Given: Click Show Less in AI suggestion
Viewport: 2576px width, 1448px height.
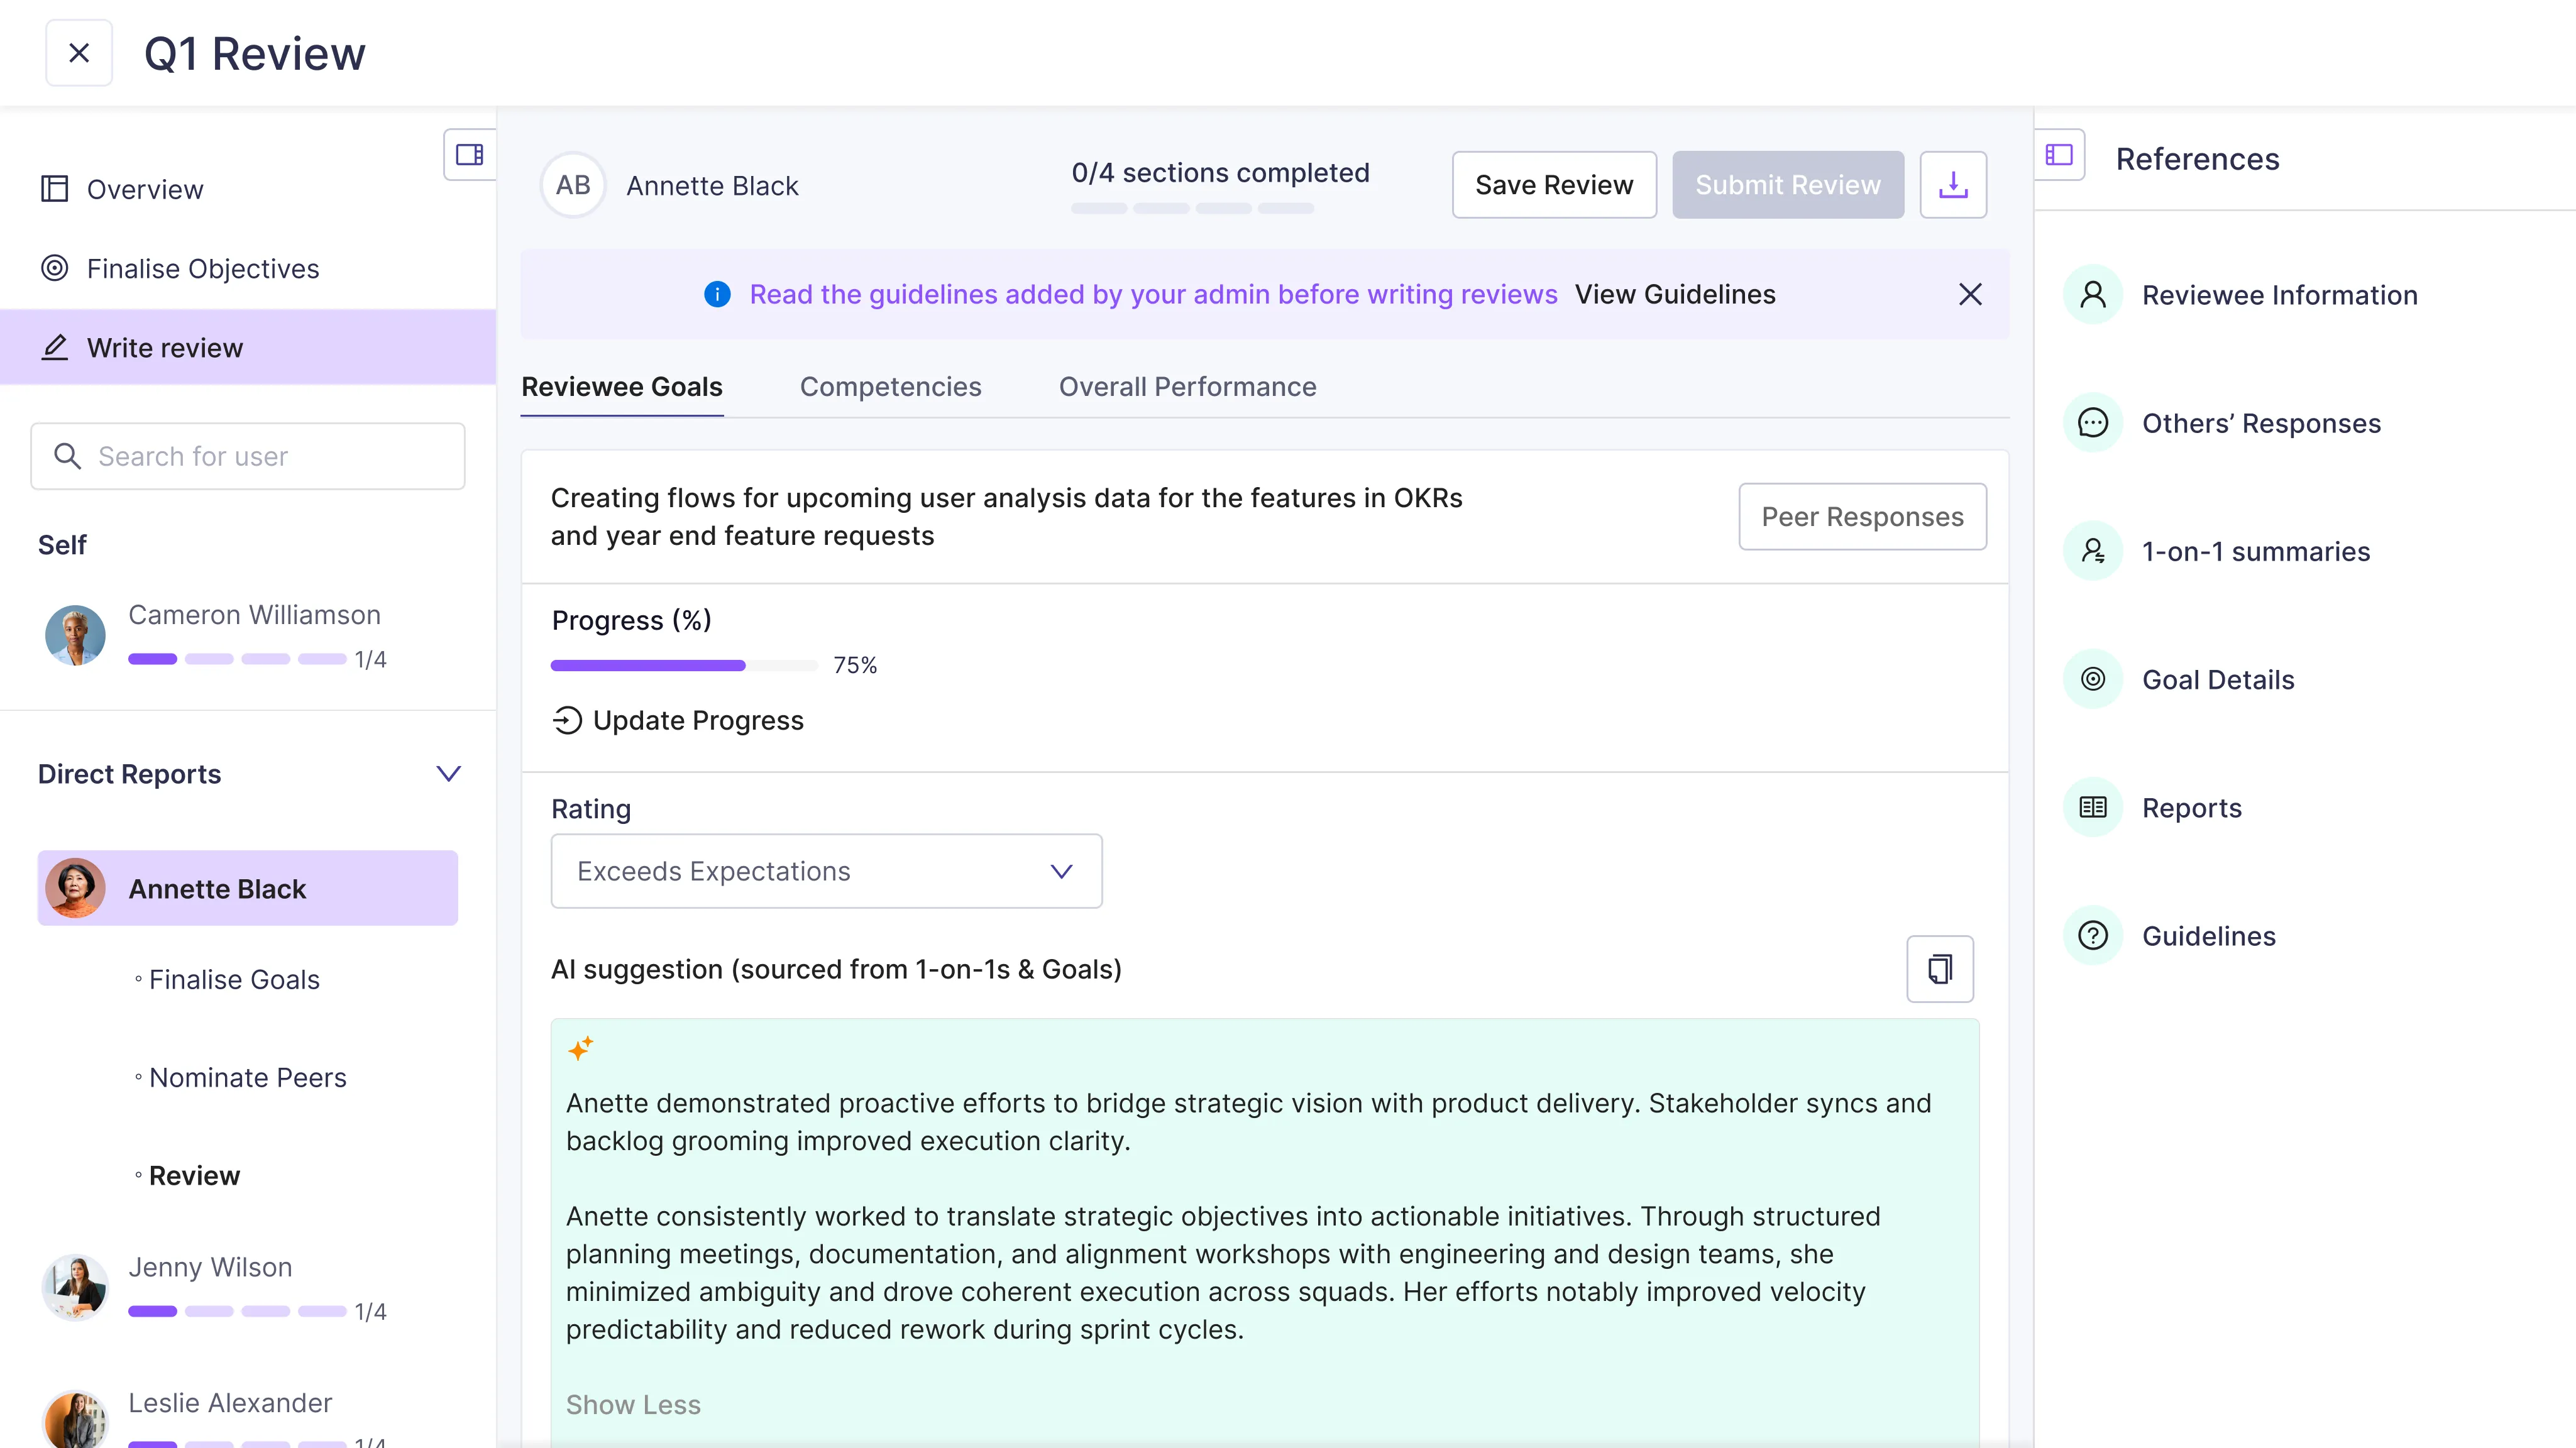Looking at the screenshot, I should point(633,1405).
